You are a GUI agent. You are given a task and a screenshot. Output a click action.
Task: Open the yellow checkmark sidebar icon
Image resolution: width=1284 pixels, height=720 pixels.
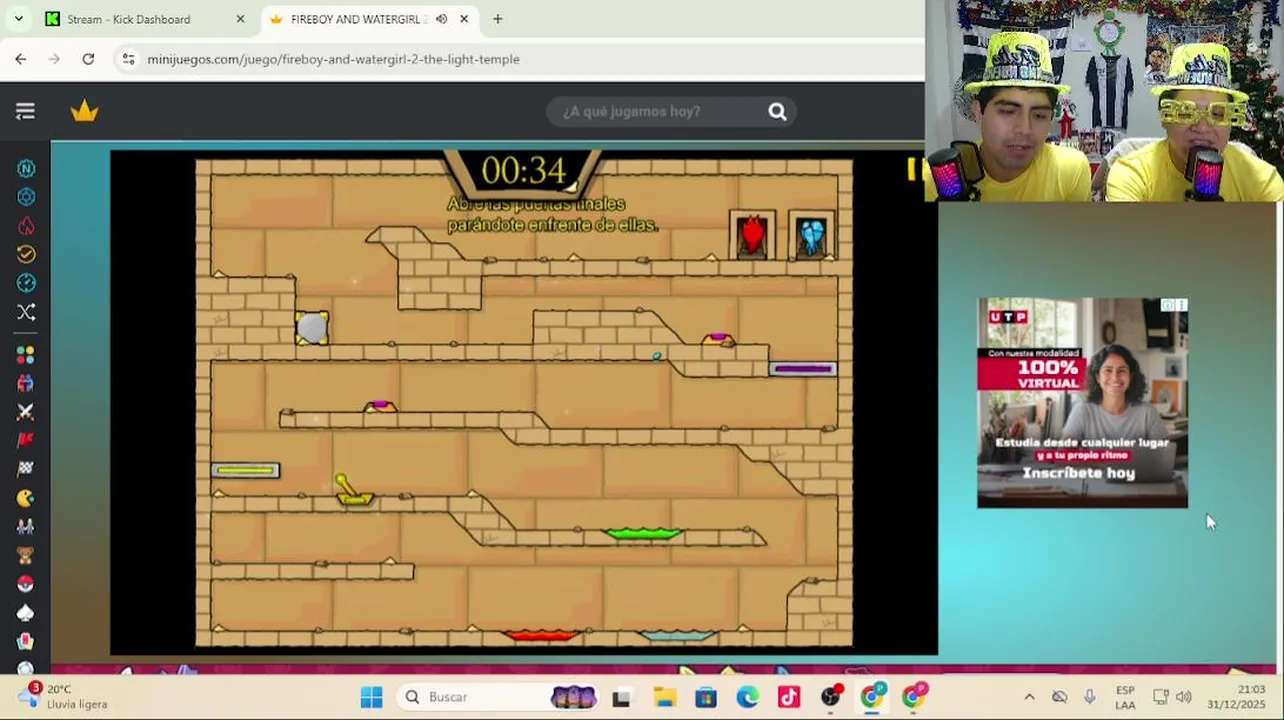coord(26,254)
